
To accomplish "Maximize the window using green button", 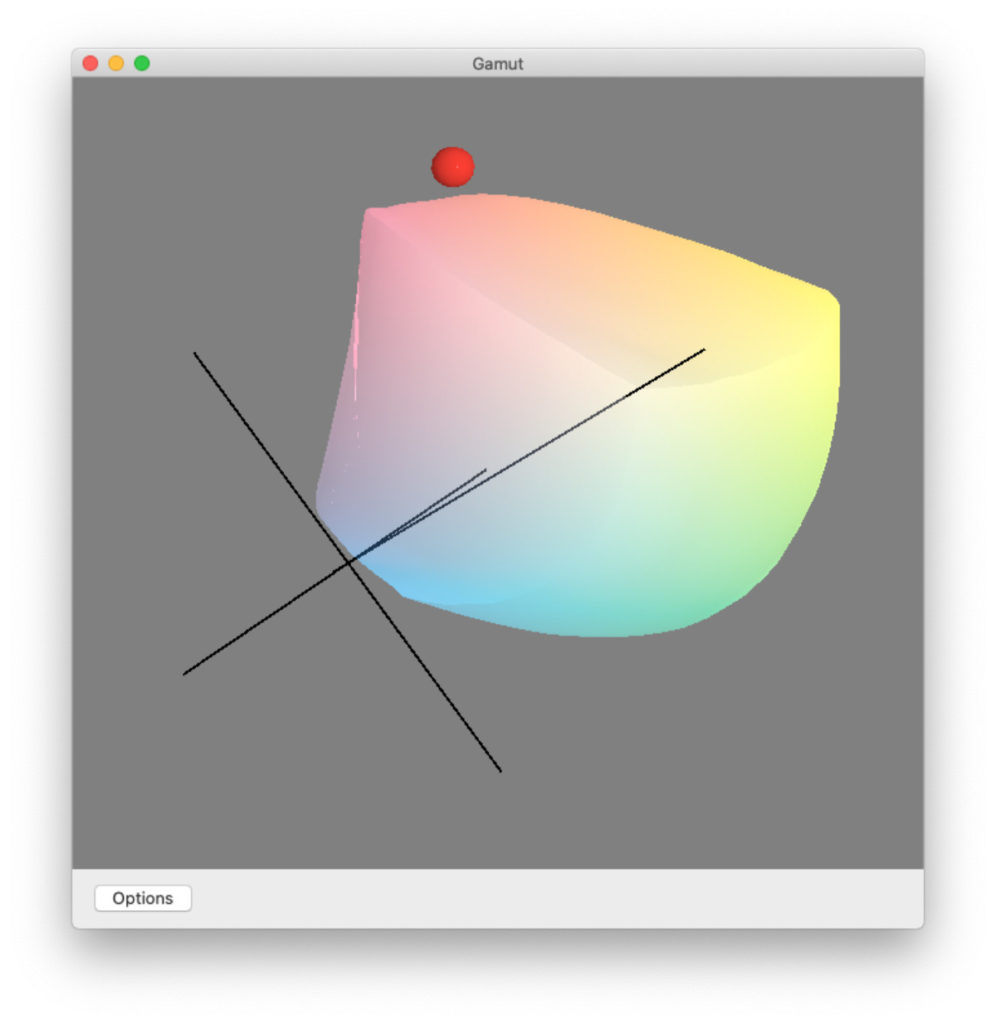I will [142, 63].
